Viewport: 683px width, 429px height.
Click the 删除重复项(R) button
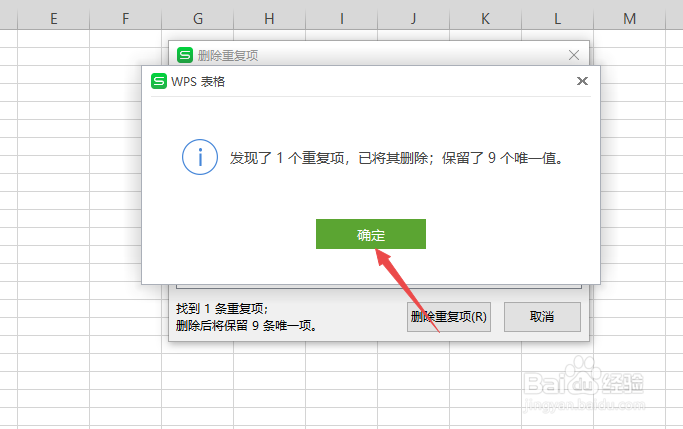(x=449, y=317)
